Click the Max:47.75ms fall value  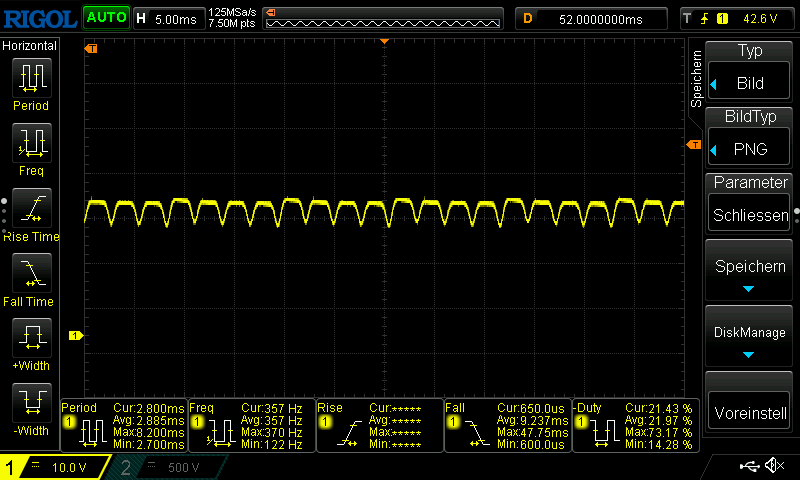(532, 433)
